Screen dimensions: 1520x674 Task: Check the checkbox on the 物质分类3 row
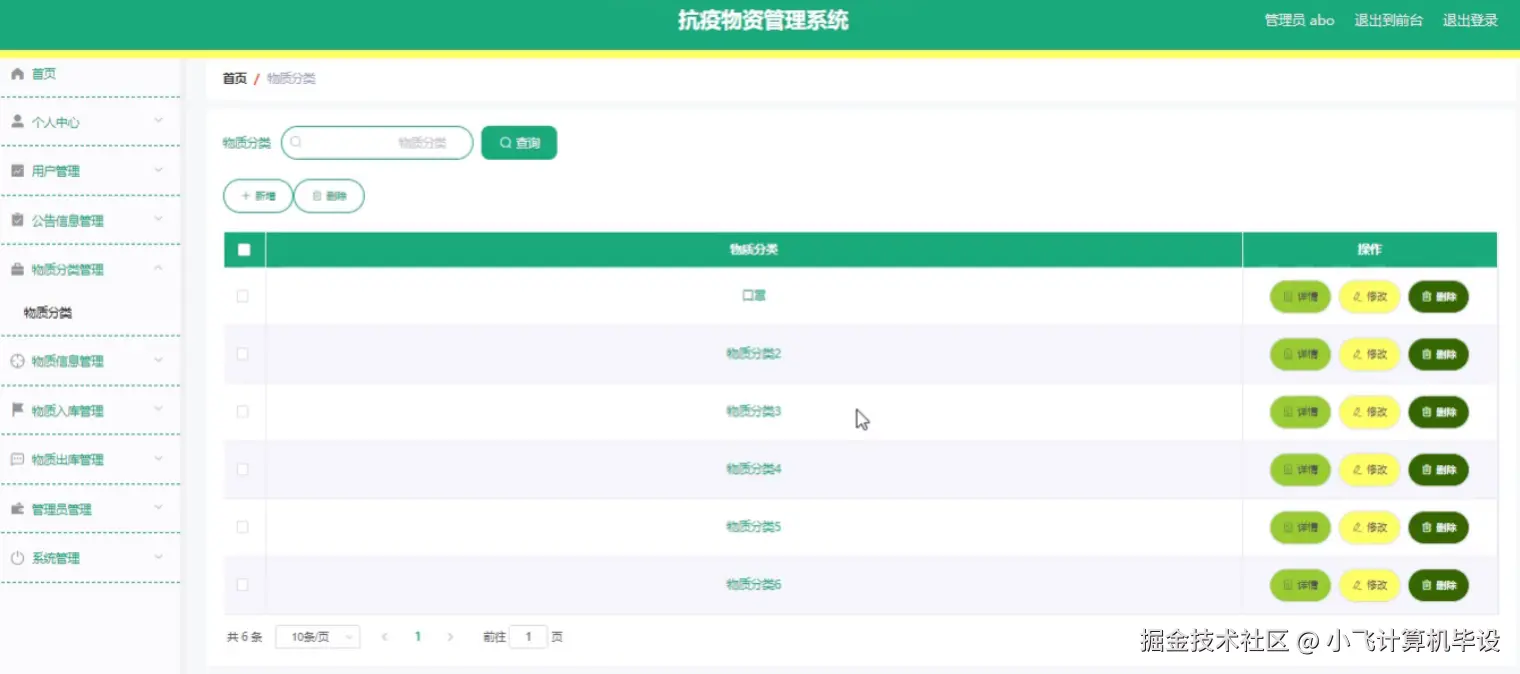click(x=242, y=411)
